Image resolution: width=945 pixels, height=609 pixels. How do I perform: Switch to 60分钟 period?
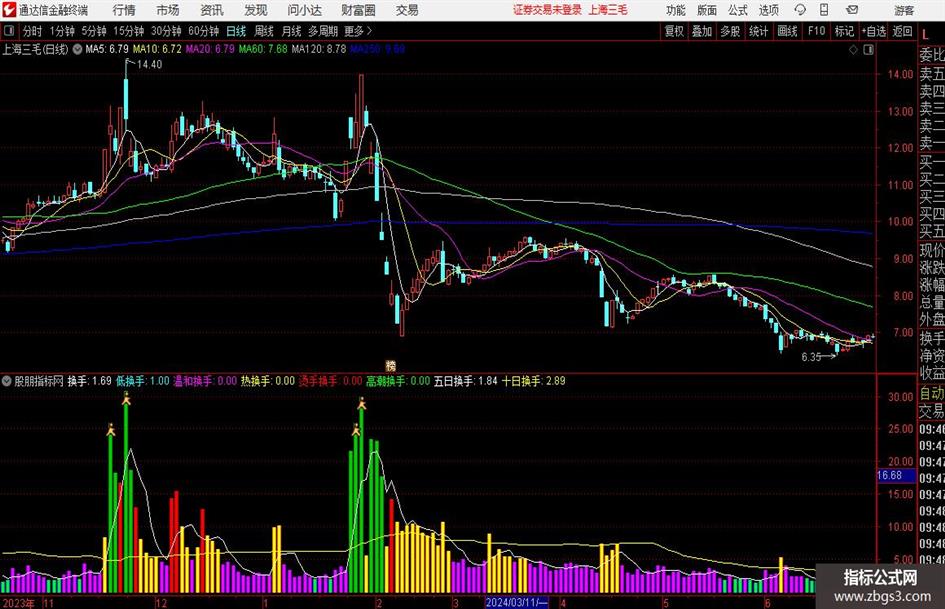tap(204, 31)
